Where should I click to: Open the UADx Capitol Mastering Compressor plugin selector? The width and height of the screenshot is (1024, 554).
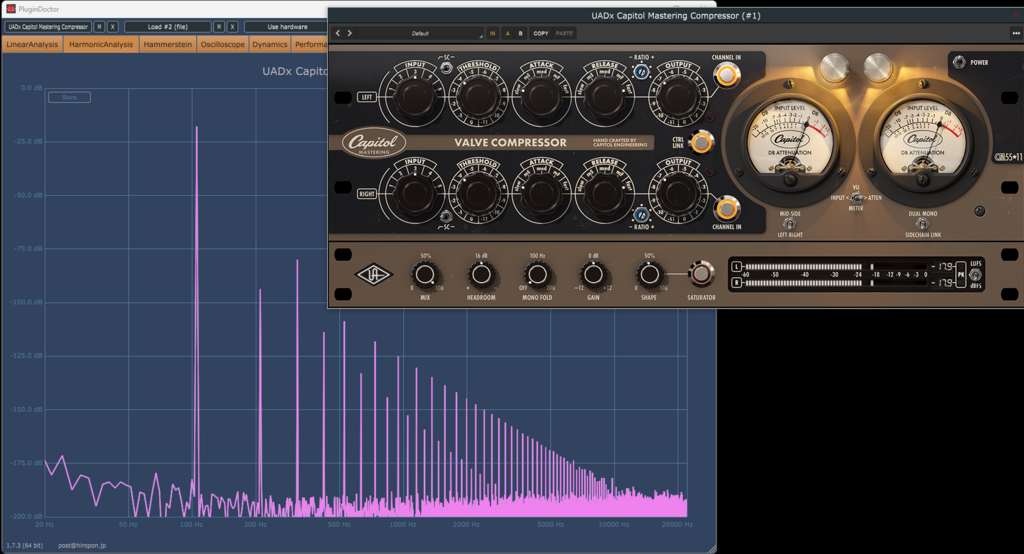[x=48, y=27]
